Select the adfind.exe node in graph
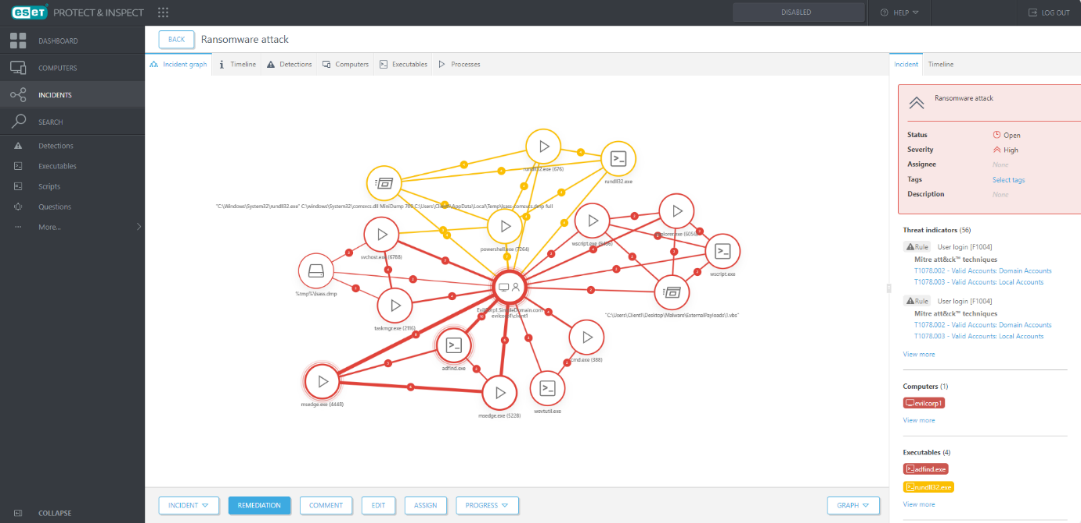This screenshot has height=523, width=1081. (x=454, y=345)
